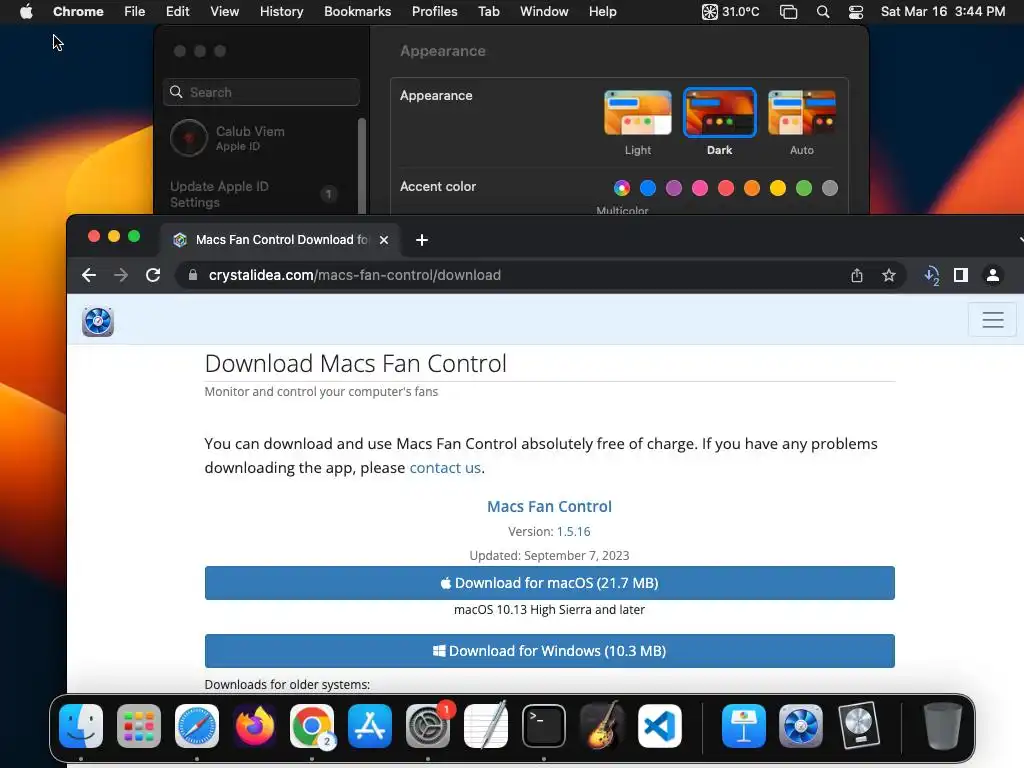The image size is (1024, 768).
Task: Open the Edit menu
Action: point(177,12)
